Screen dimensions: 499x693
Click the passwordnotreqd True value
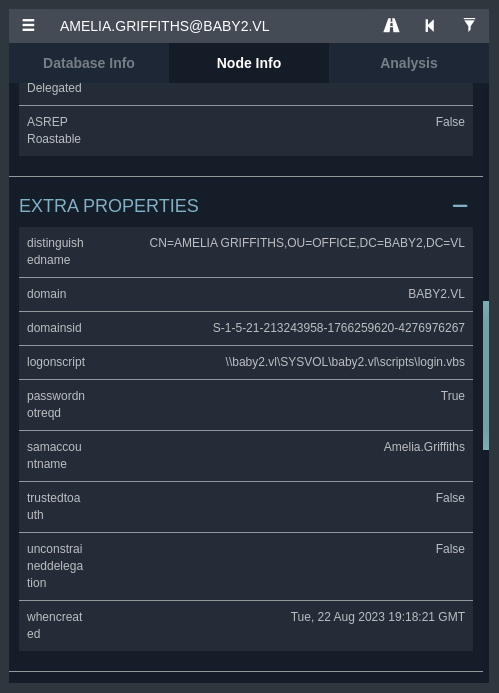pos(453,396)
